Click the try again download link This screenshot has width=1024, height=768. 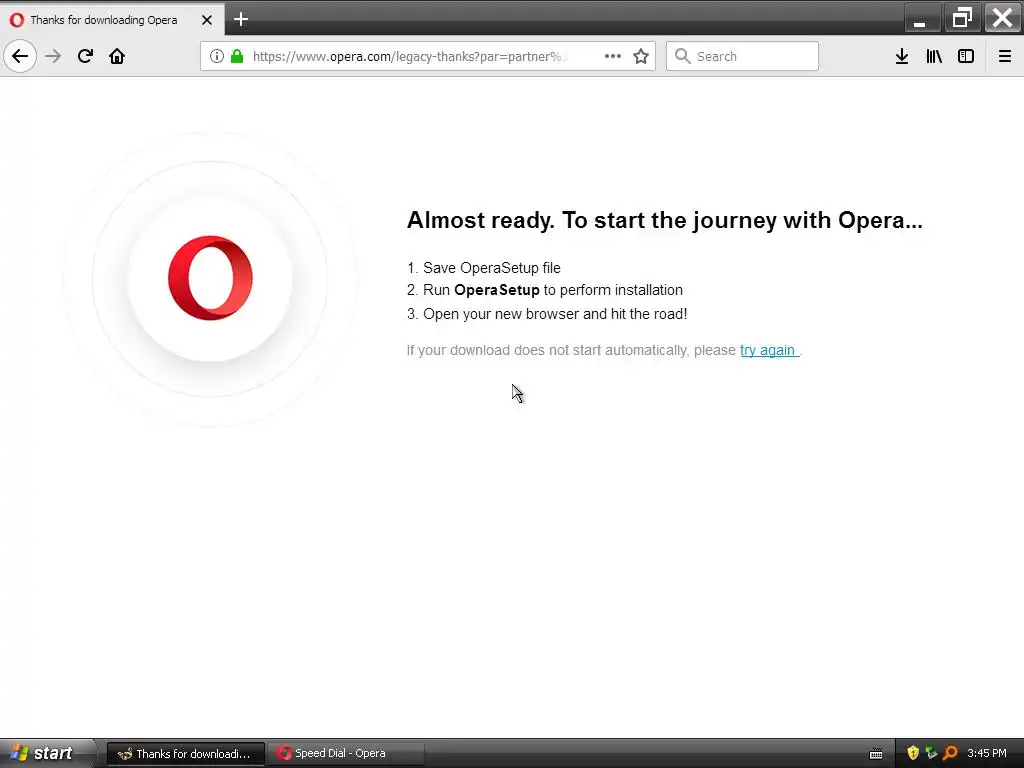(x=769, y=350)
